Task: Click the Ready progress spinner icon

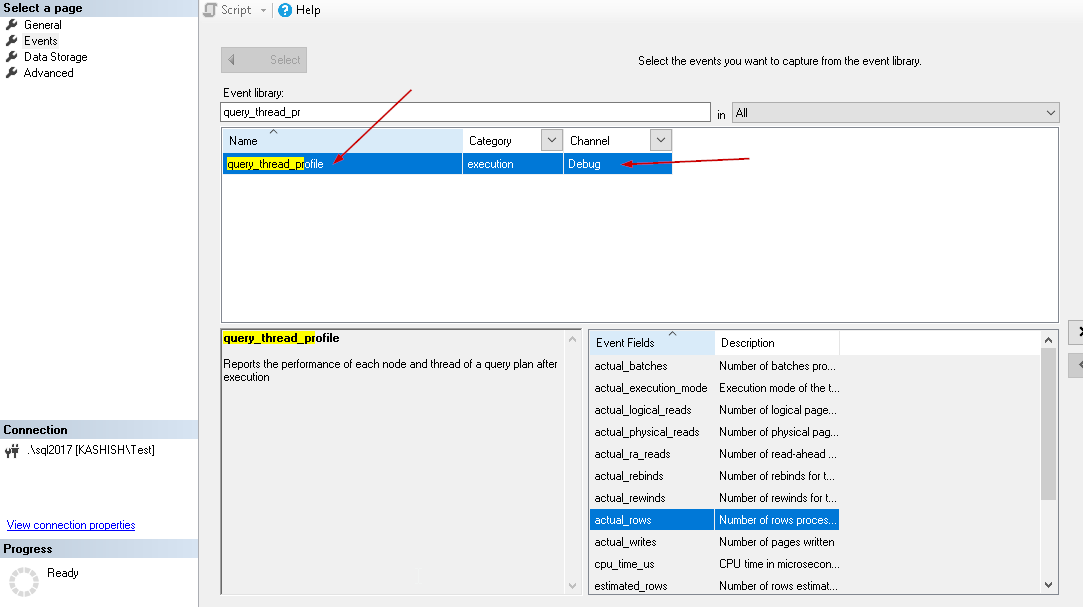Action: 24,581
